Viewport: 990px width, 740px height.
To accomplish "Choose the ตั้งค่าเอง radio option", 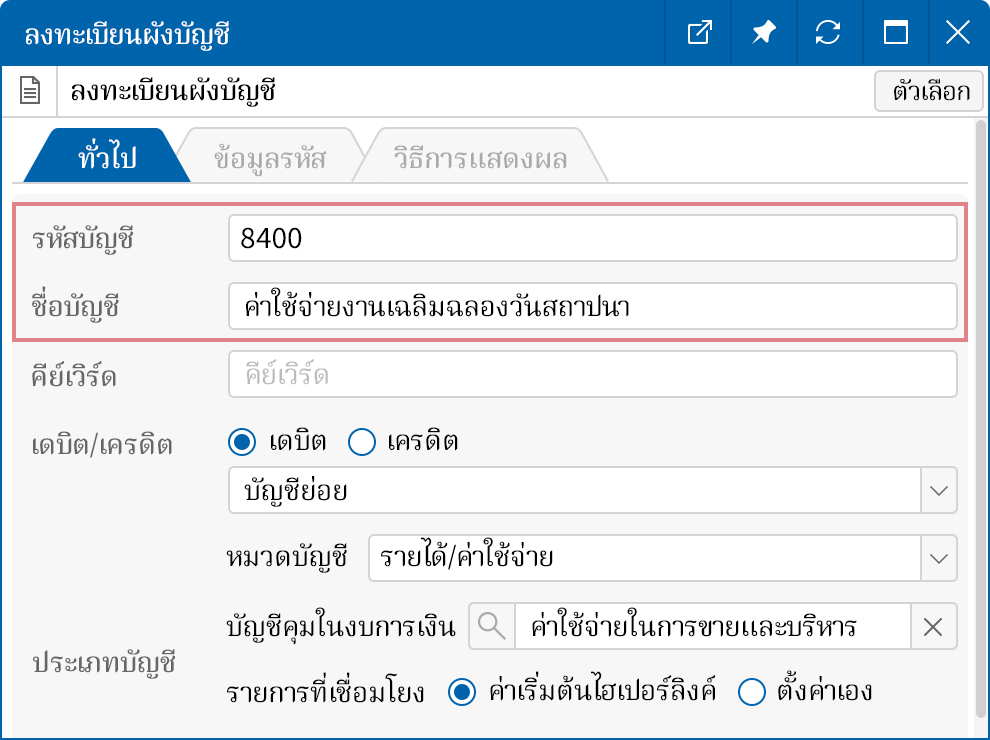I will point(751,691).
